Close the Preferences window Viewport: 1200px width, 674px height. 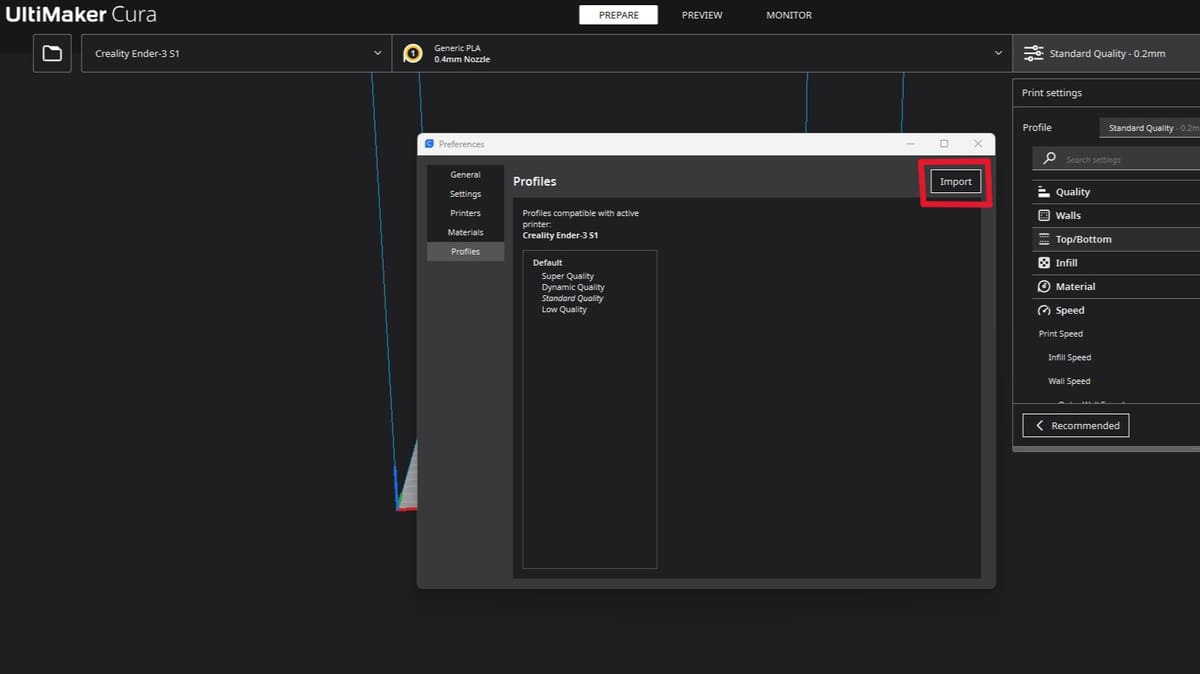coord(978,144)
